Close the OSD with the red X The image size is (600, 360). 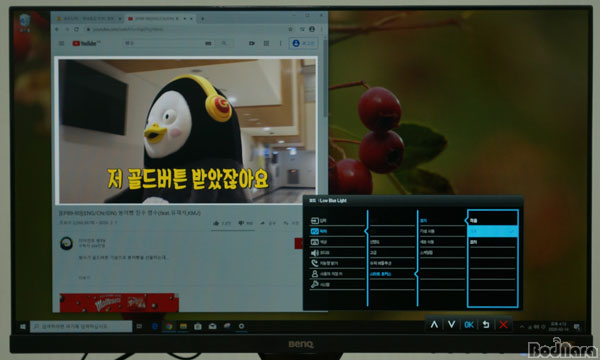[x=503, y=324]
